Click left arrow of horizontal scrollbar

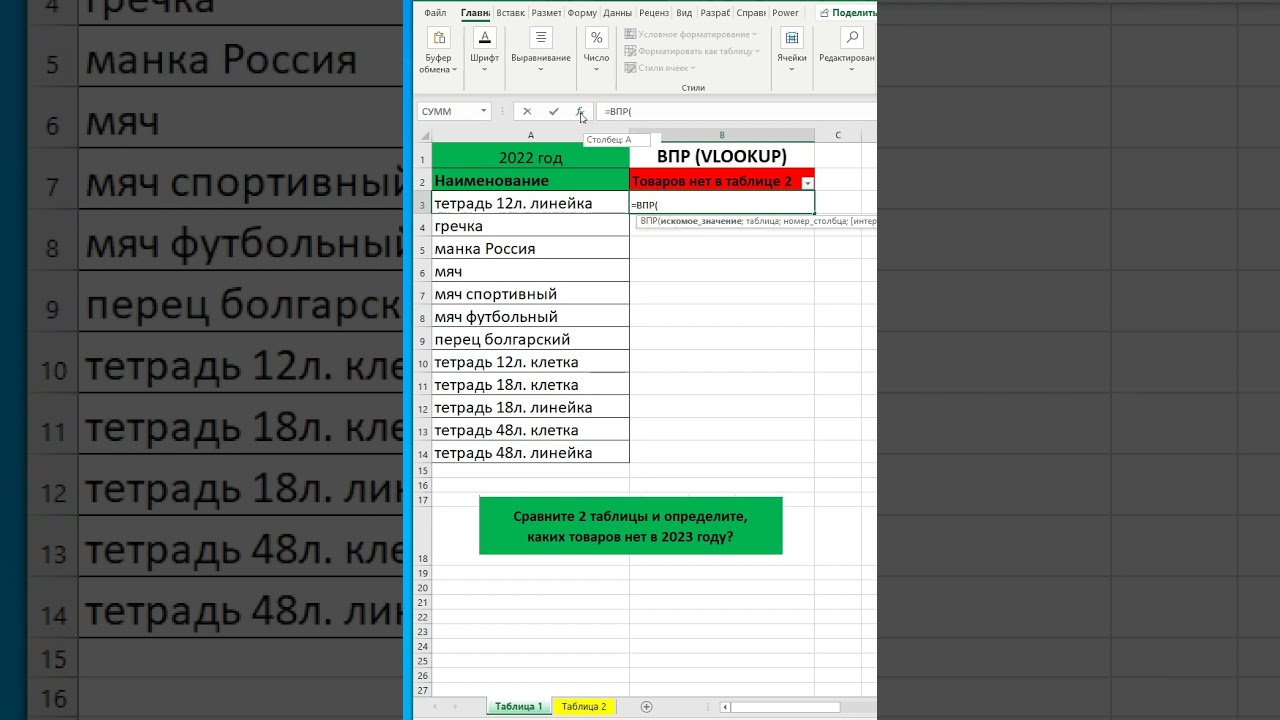coord(725,707)
